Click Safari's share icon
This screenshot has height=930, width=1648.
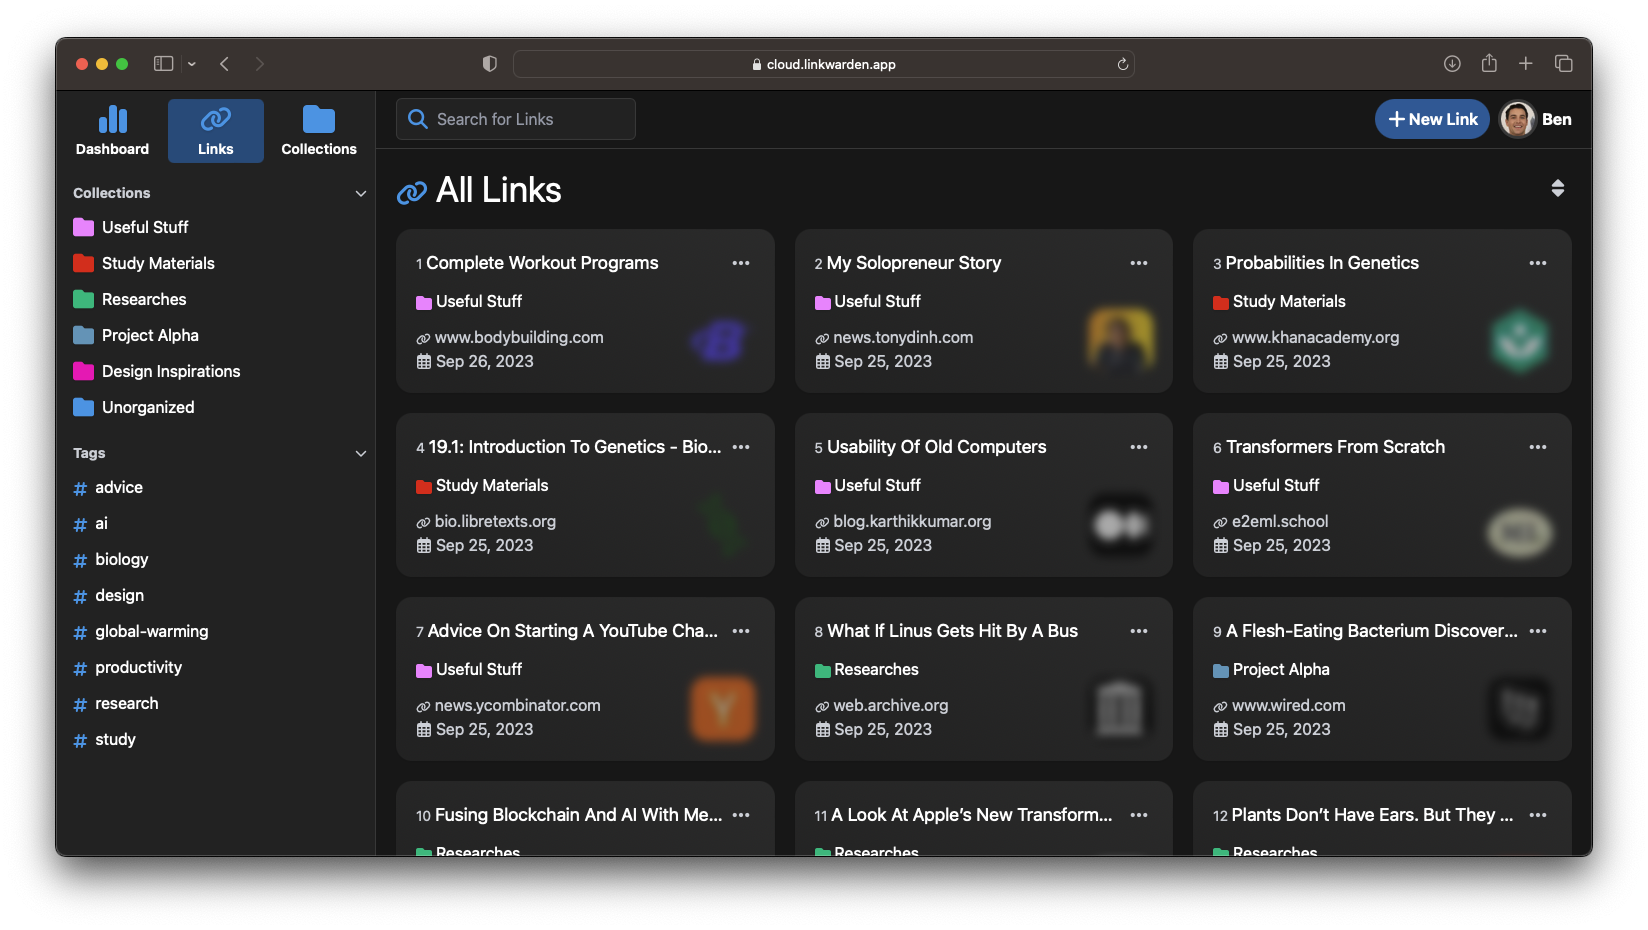click(x=1489, y=64)
